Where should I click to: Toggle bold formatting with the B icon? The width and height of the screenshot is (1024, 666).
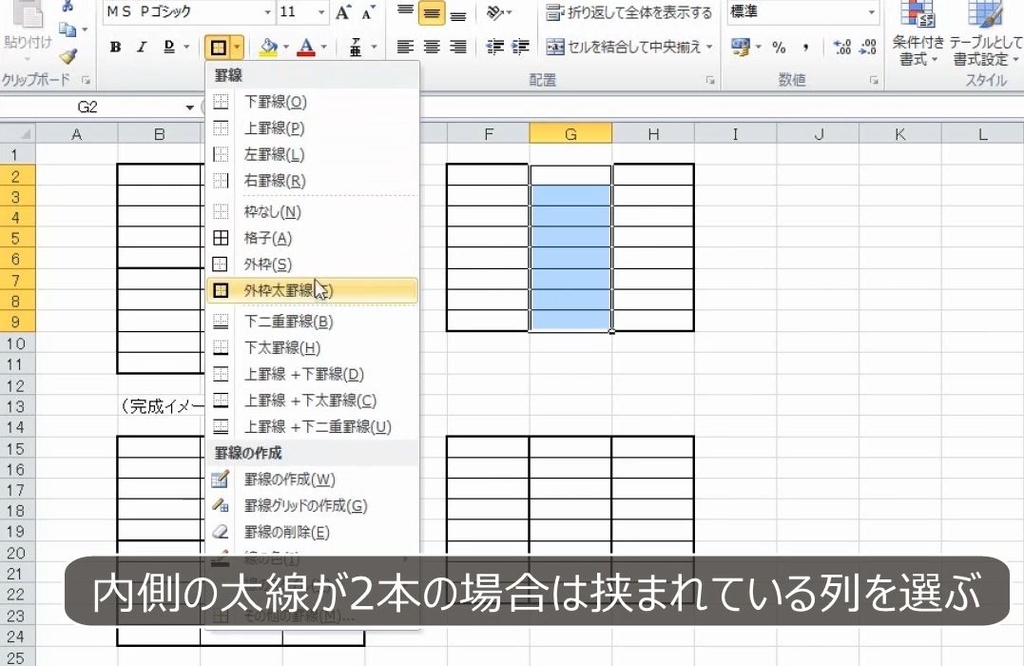tap(115, 46)
